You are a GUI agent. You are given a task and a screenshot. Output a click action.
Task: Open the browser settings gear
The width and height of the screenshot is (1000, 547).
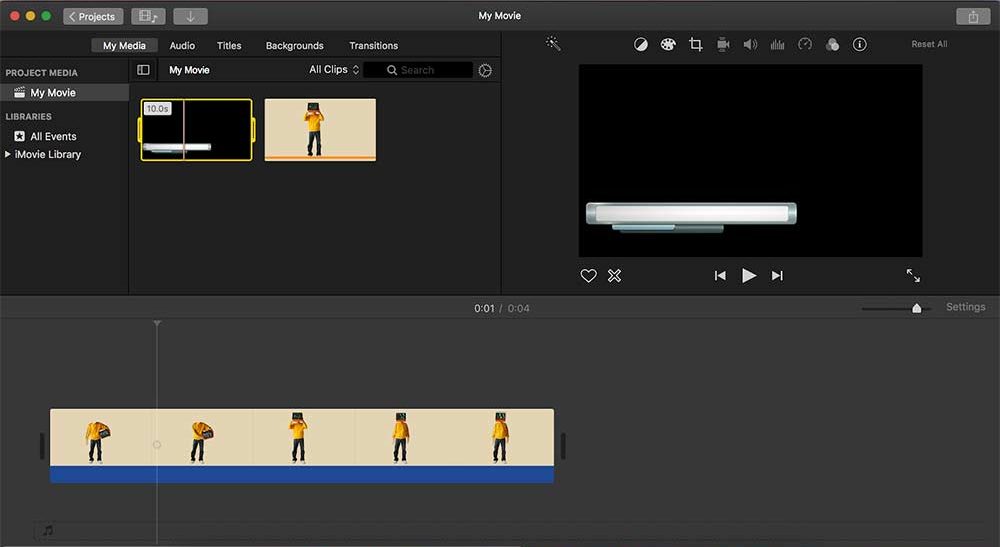coord(485,70)
